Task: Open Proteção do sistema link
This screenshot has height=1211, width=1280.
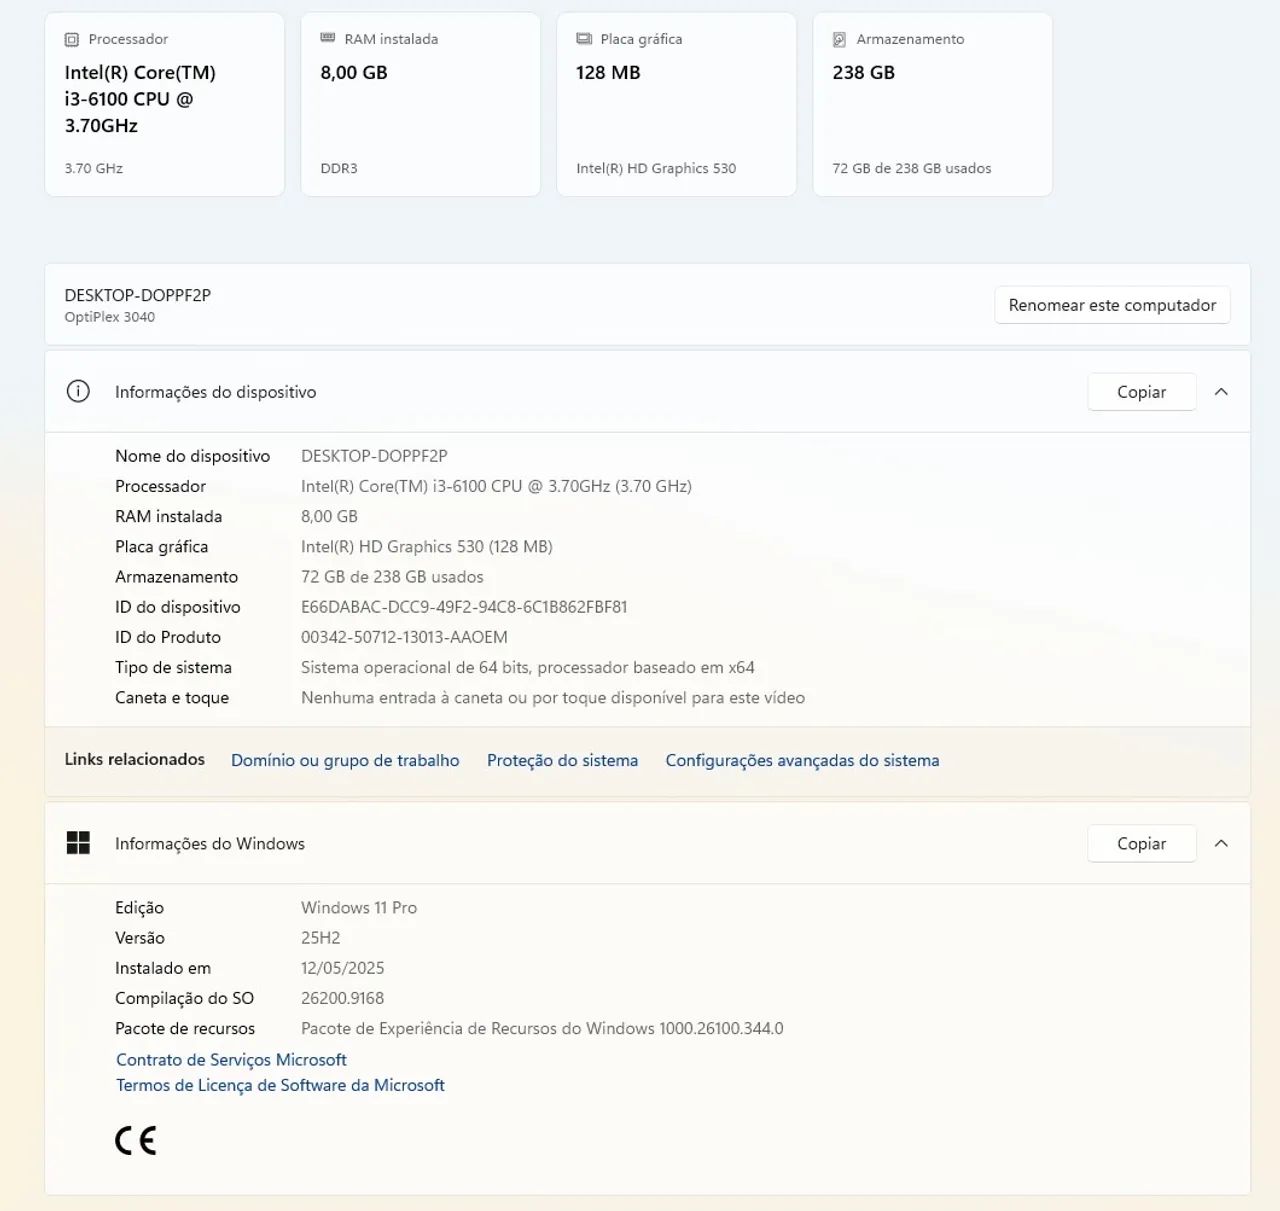Action: click(x=562, y=760)
